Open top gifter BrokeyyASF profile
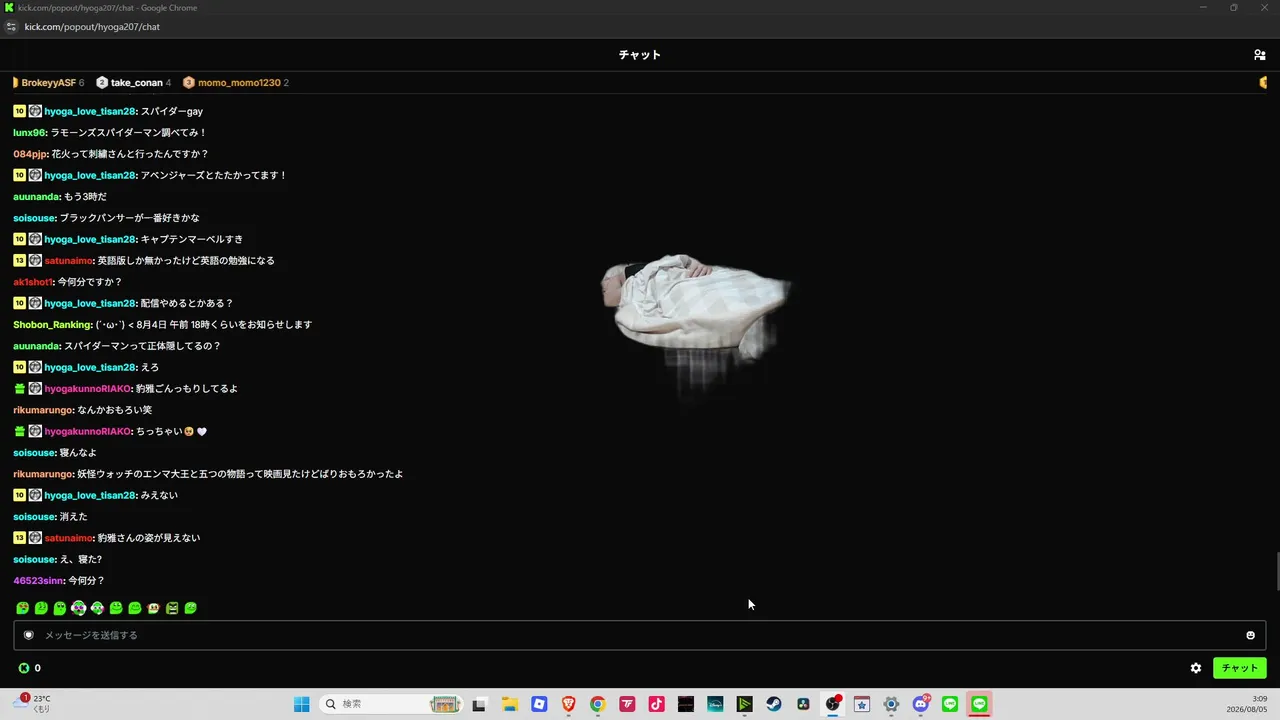This screenshot has width=1280, height=720. (48, 83)
